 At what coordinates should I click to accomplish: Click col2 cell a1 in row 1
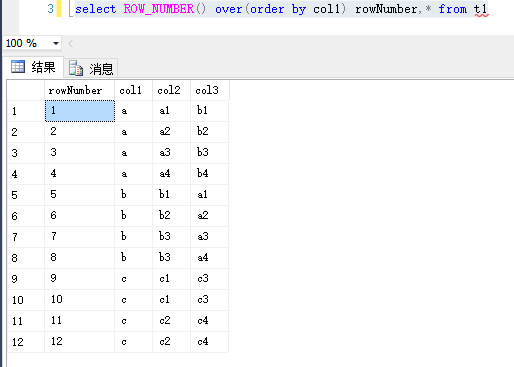tap(171, 111)
